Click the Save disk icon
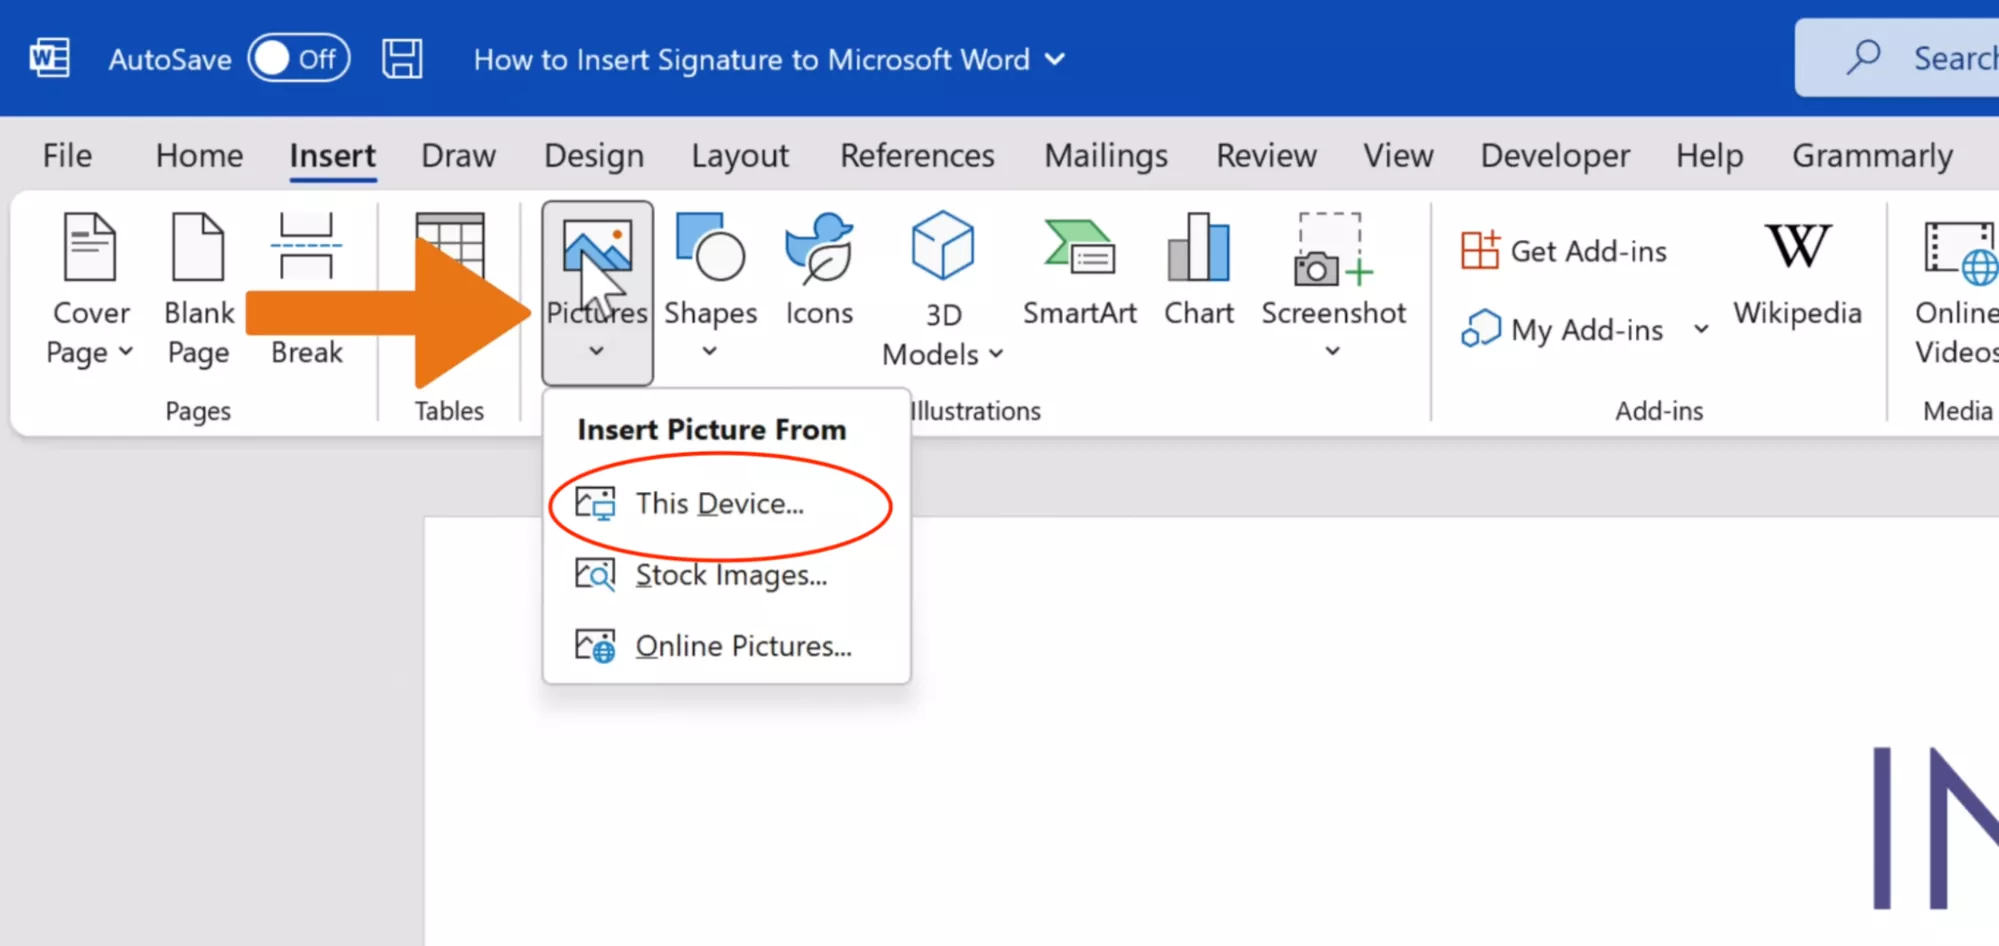1999x946 pixels. tap(402, 59)
